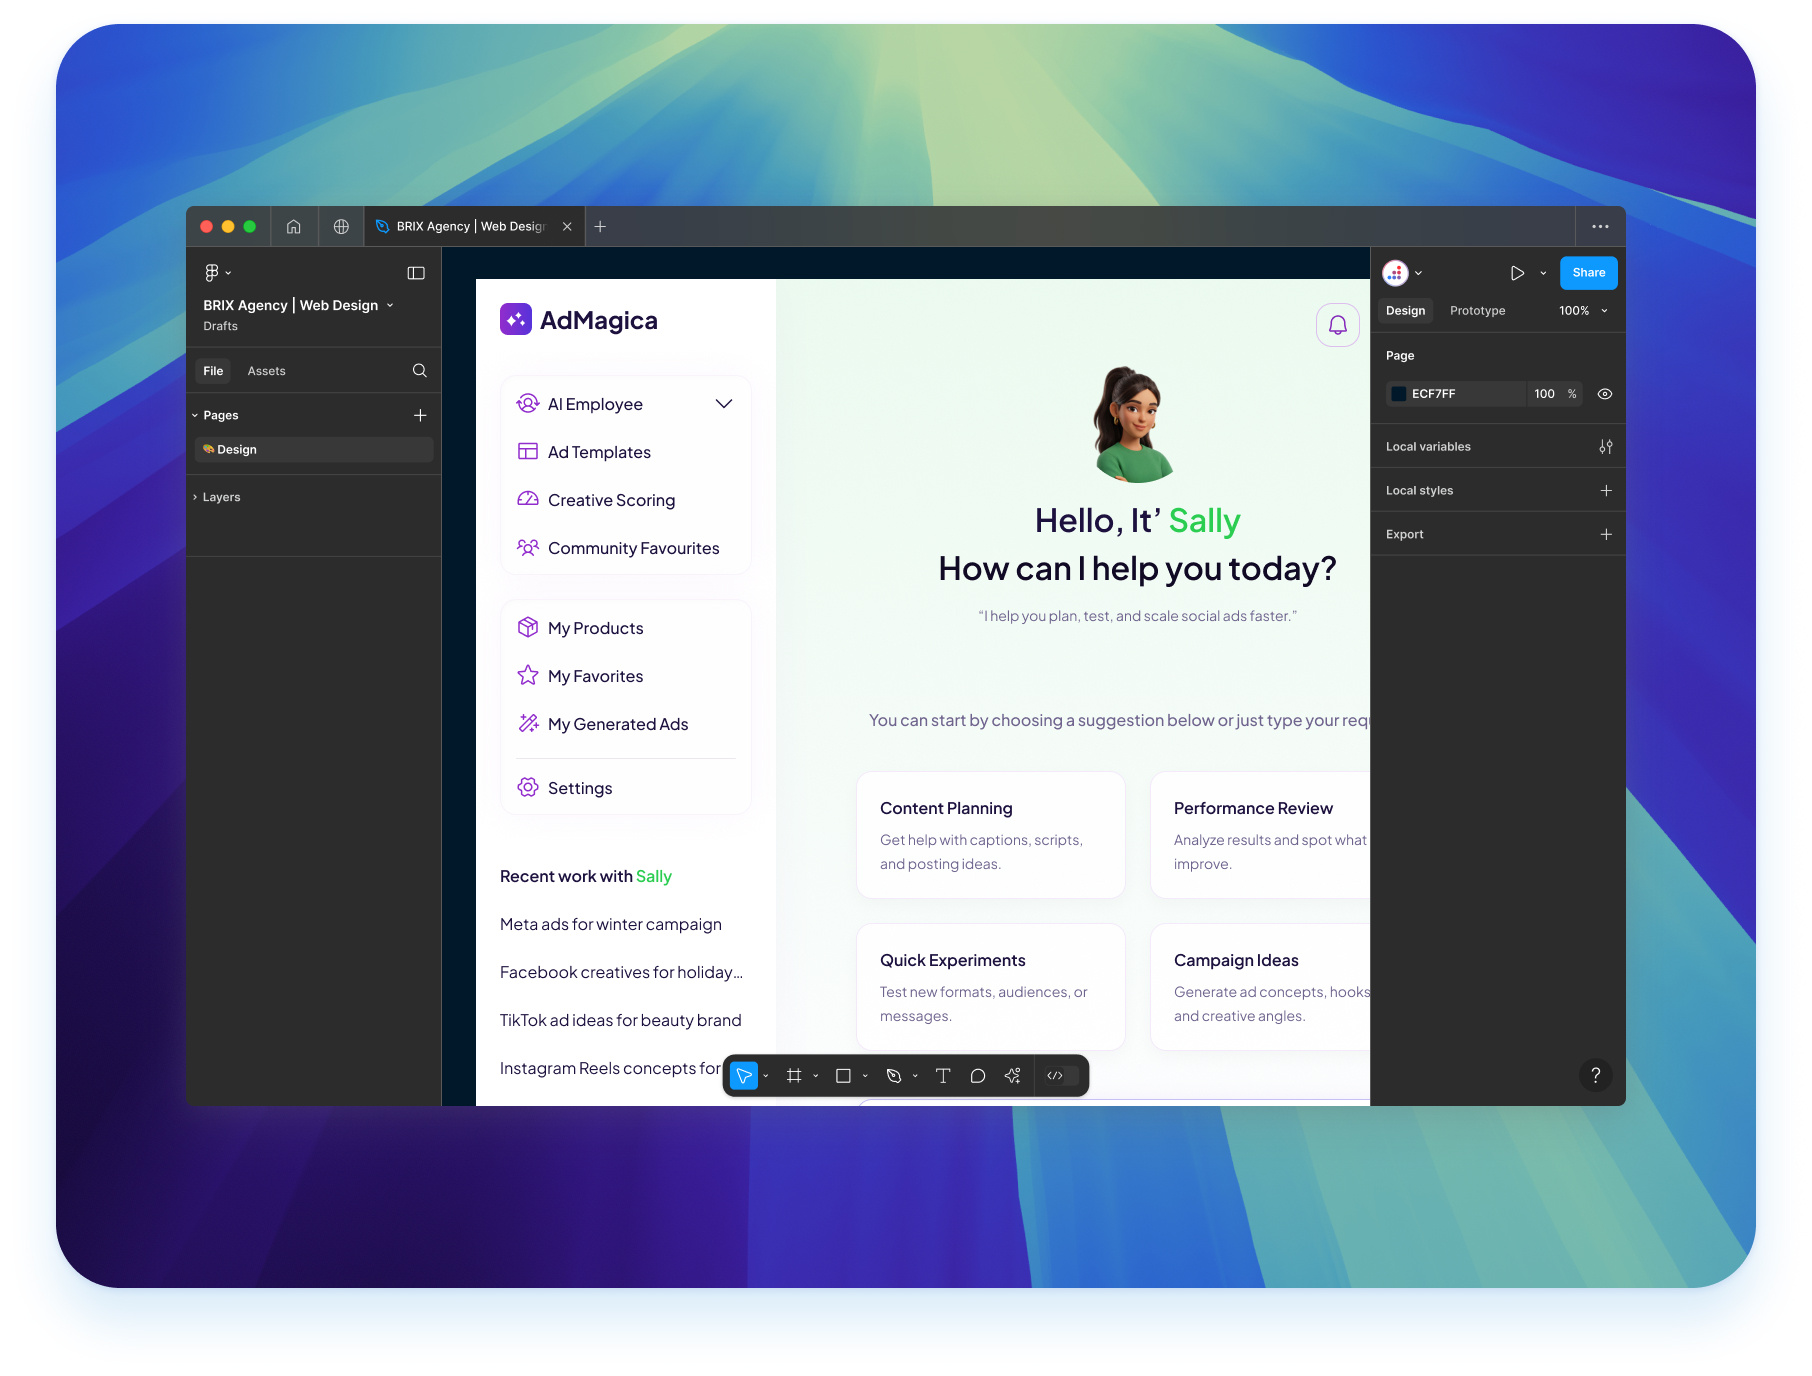Open the Assets tab
This screenshot has height=1376, width=1812.
pyautogui.click(x=267, y=371)
